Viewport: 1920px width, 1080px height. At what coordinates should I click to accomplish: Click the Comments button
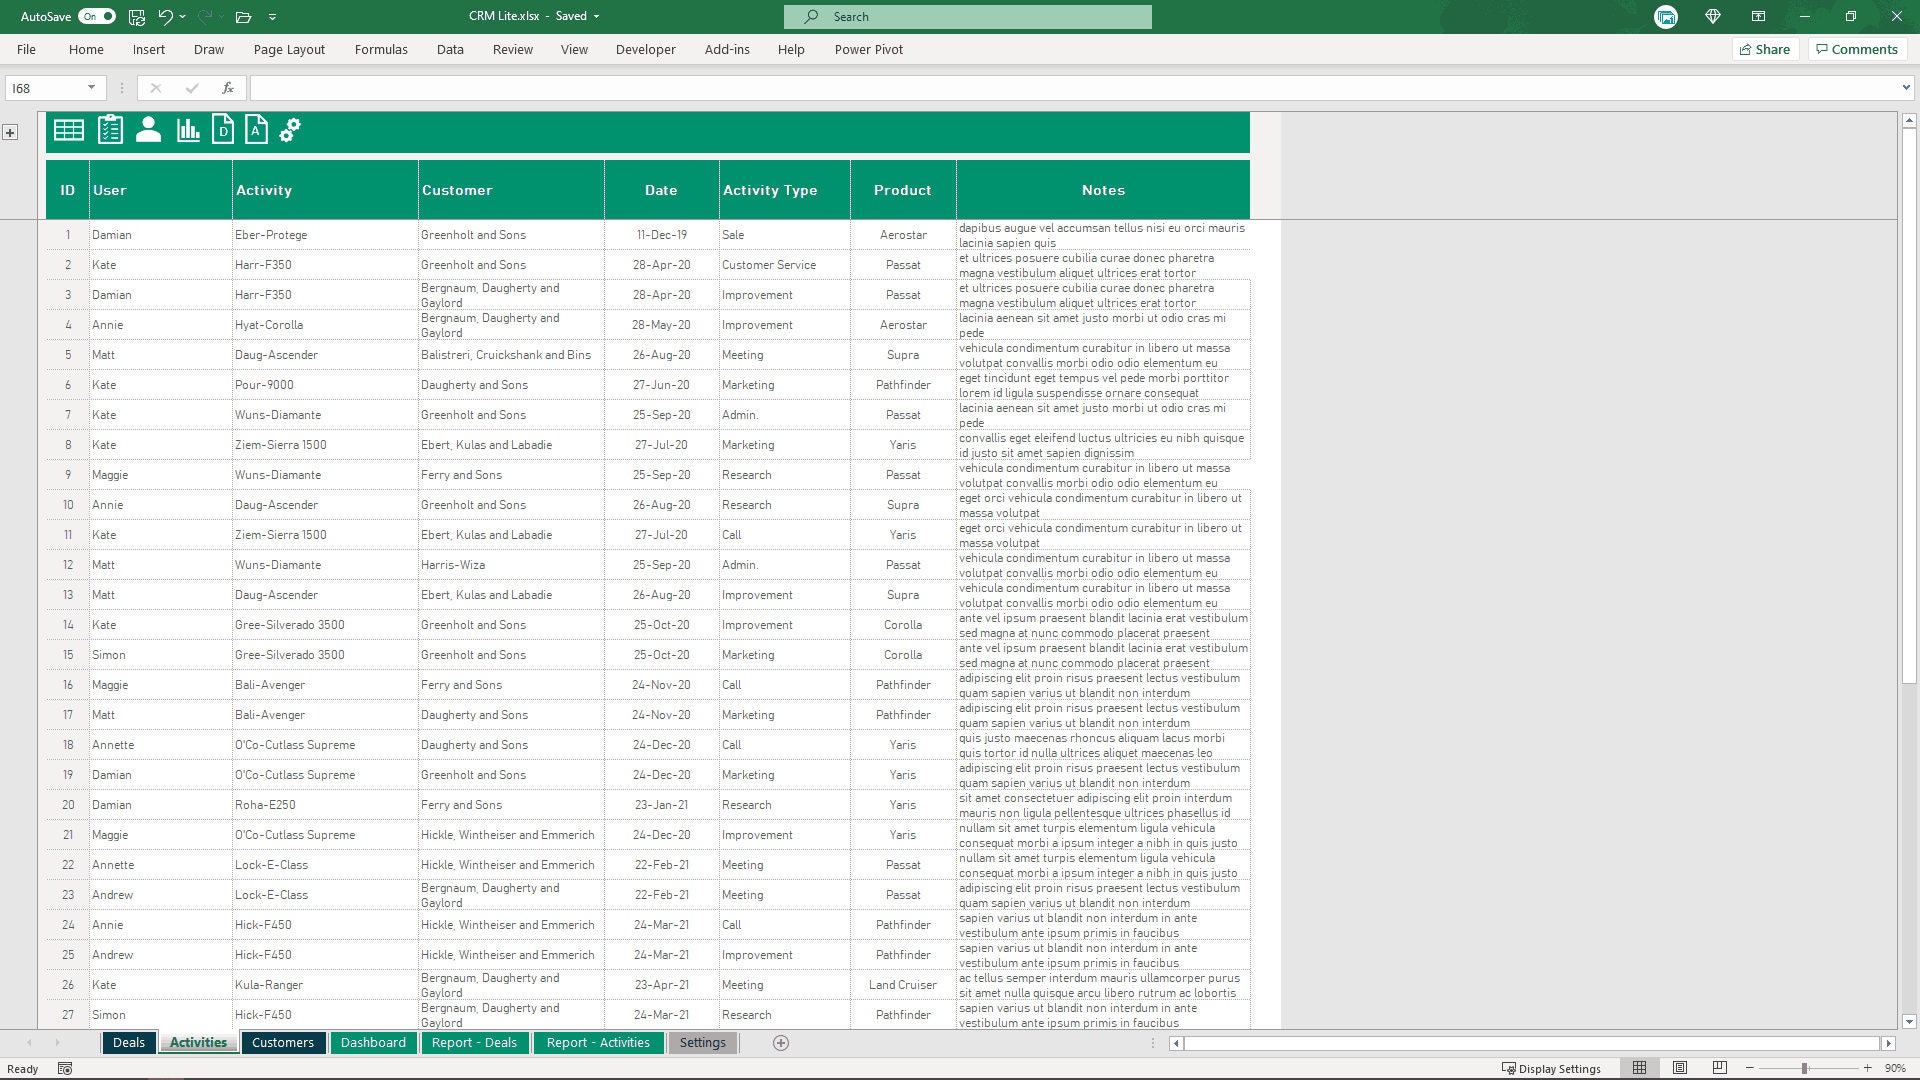[1857, 49]
